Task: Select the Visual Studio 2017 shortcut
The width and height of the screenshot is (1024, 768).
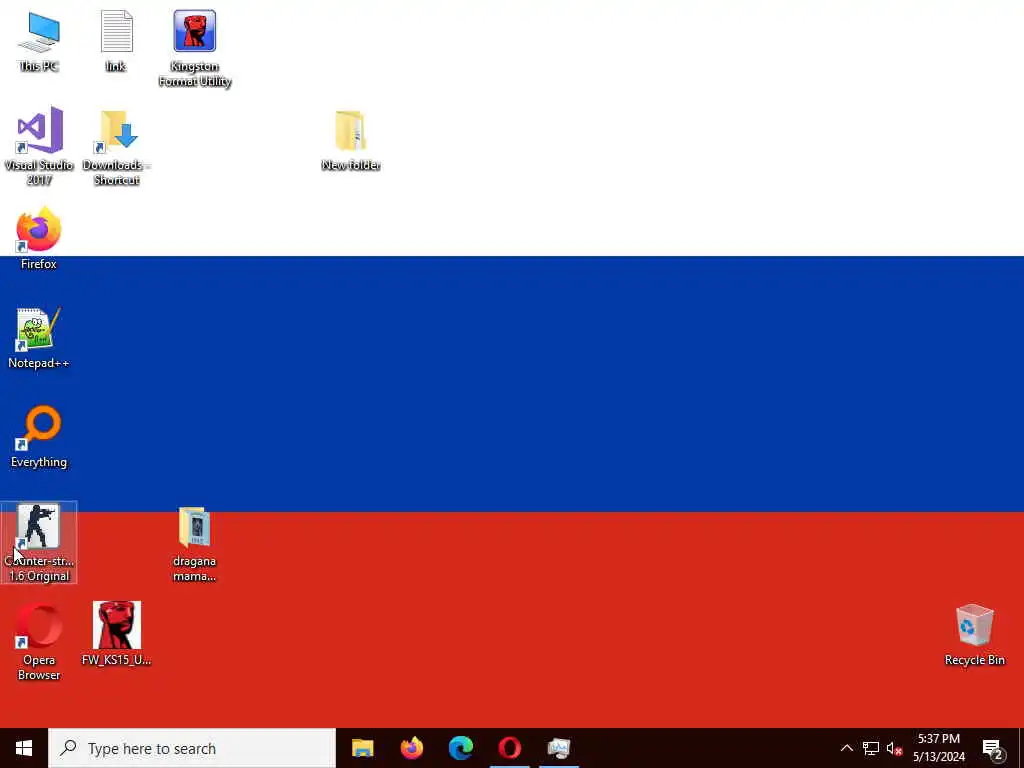Action: (x=39, y=146)
